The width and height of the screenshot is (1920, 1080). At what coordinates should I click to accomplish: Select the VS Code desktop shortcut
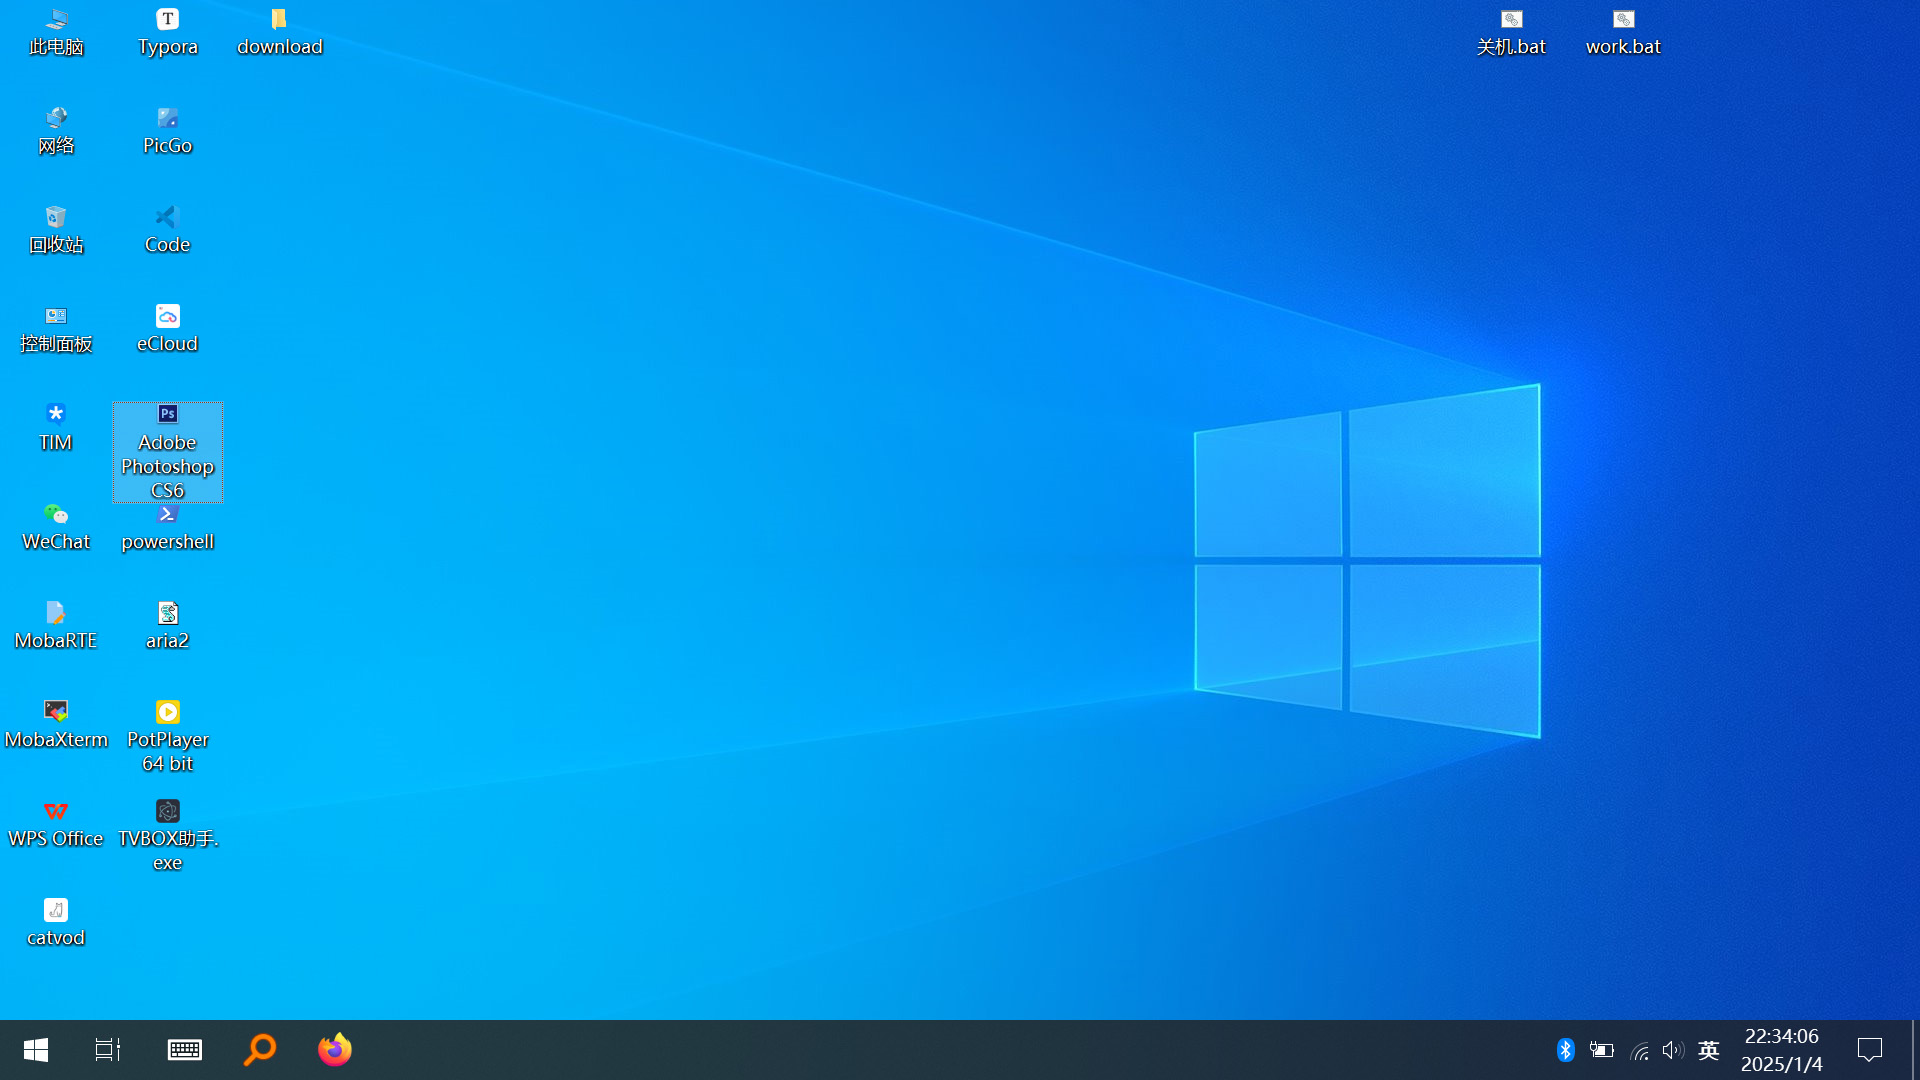click(168, 230)
